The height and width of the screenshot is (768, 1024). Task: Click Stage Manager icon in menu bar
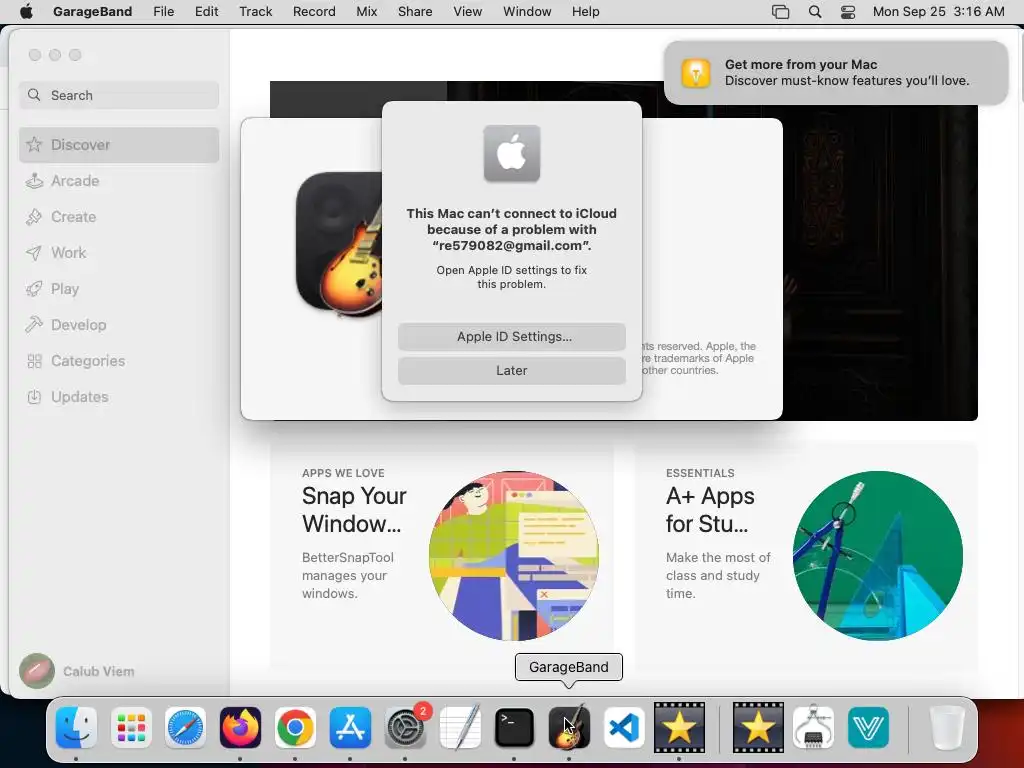click(x=780, y=12)
